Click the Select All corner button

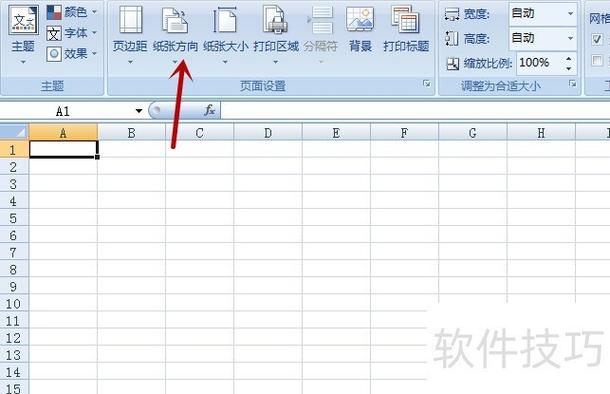(x=14, y=132)
